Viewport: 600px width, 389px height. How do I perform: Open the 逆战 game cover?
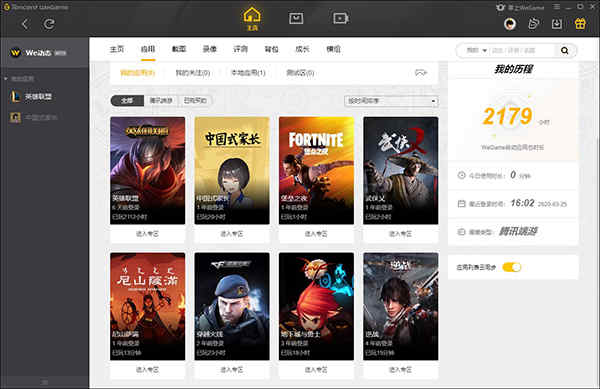(x=401, y=306)
